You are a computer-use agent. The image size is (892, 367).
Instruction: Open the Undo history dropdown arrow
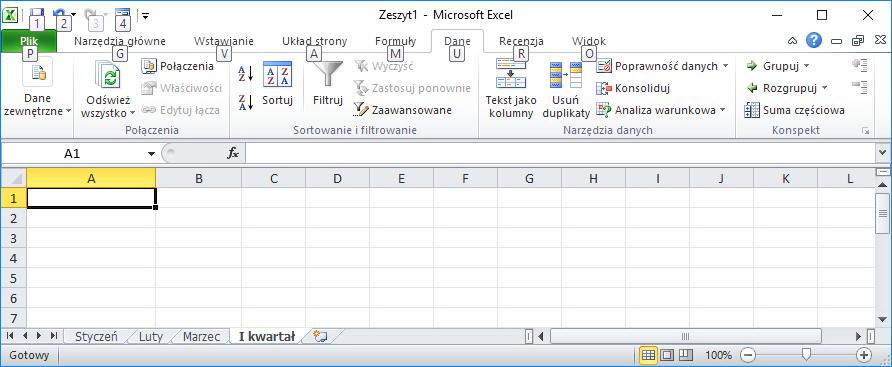tap(73, 14)
